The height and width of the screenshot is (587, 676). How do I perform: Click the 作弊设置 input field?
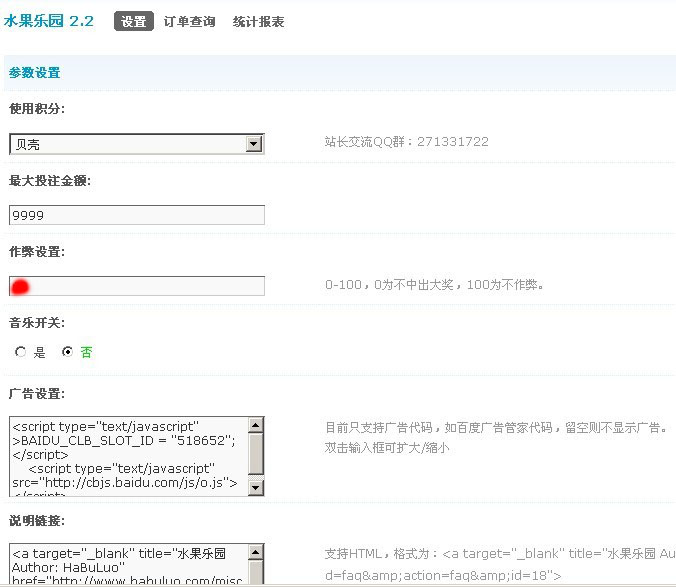(x=137, y=286)
